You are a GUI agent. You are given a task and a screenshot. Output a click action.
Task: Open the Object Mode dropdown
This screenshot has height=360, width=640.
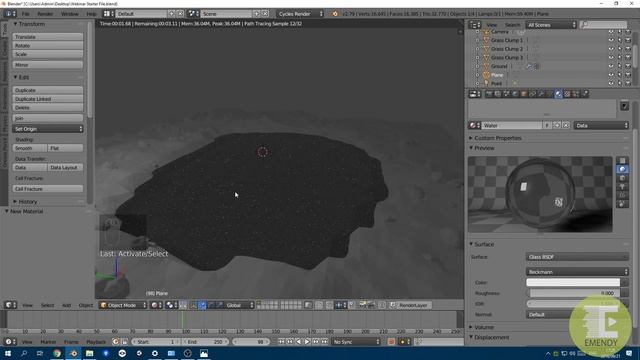[123, 305]
